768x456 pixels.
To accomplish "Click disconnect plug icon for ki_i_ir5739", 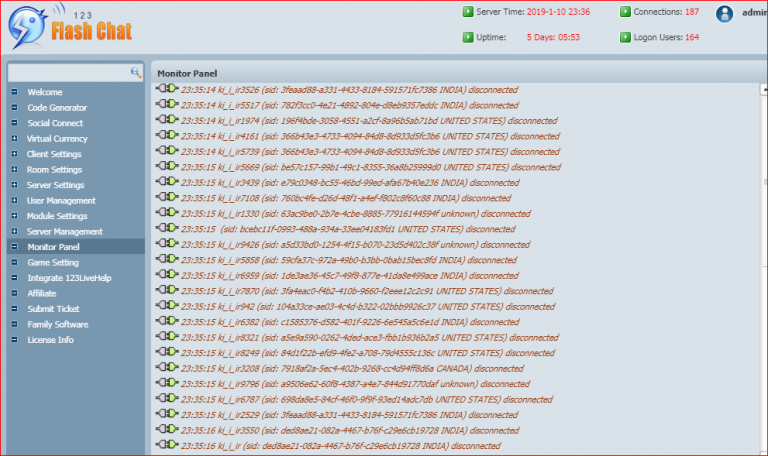I will tap(167, 150).
